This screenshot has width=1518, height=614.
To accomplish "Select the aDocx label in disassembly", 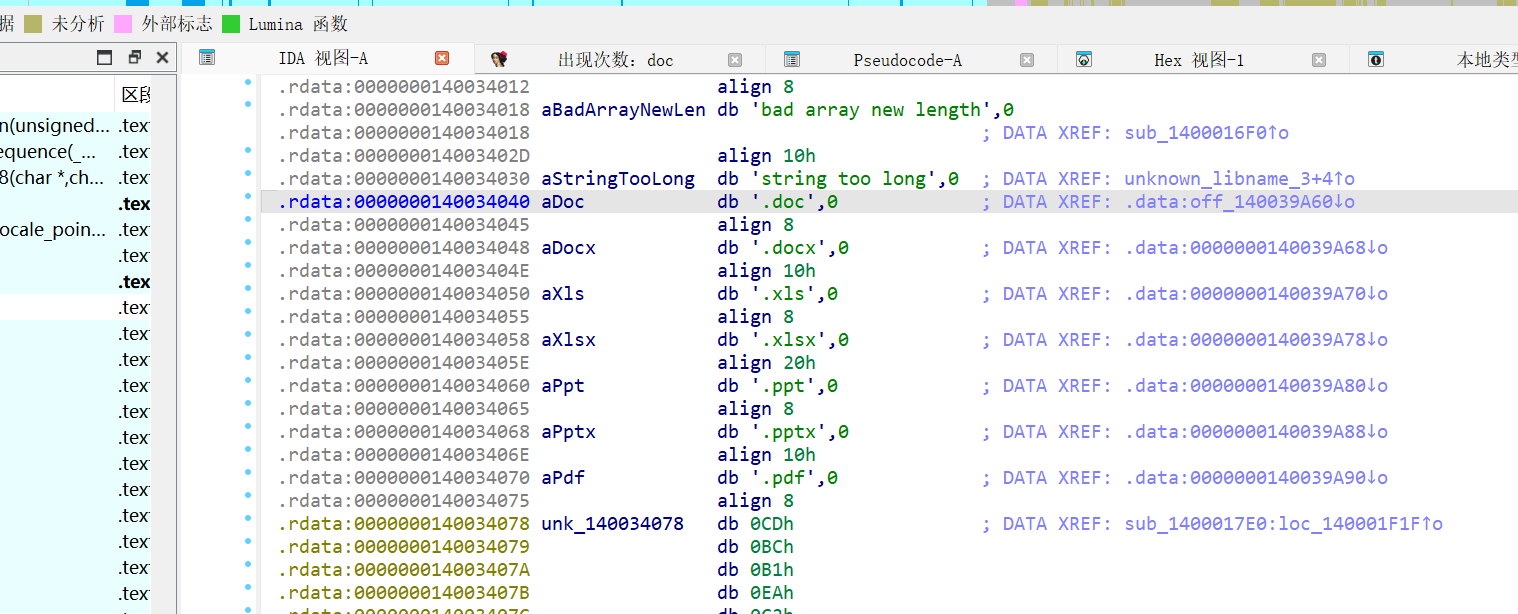I will [568, 248].
